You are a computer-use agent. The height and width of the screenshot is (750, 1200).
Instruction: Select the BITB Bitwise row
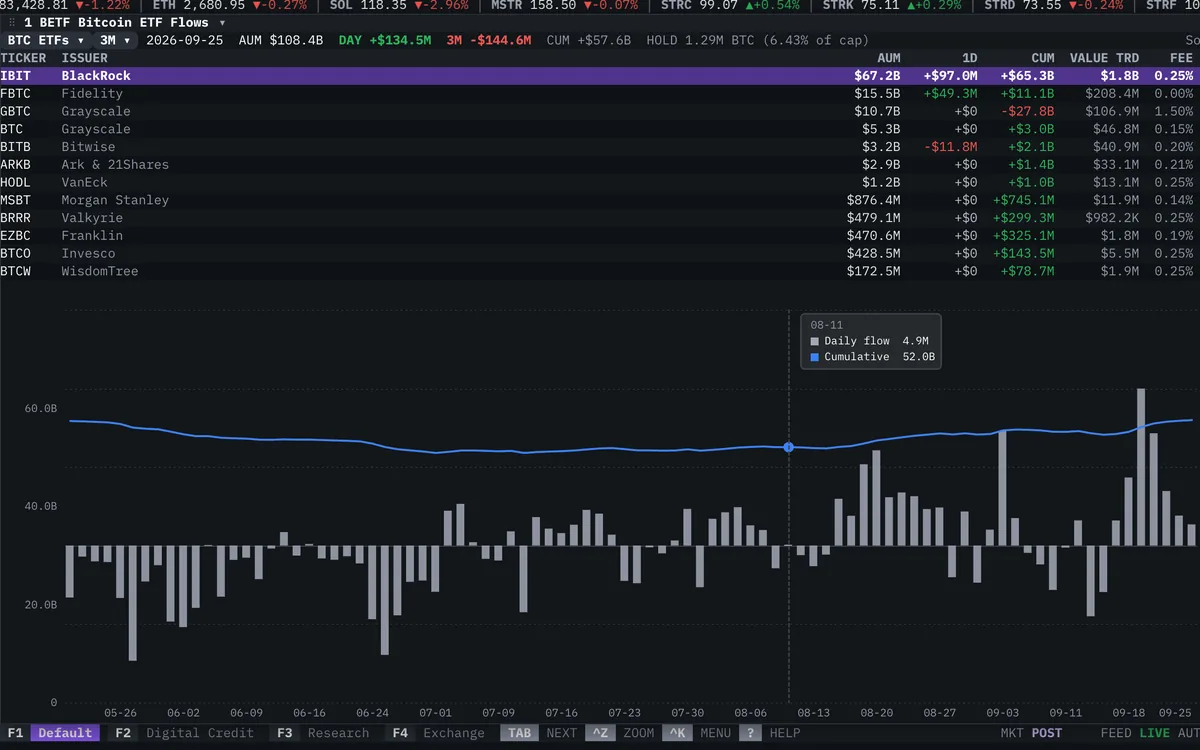[x=600, y=147]
